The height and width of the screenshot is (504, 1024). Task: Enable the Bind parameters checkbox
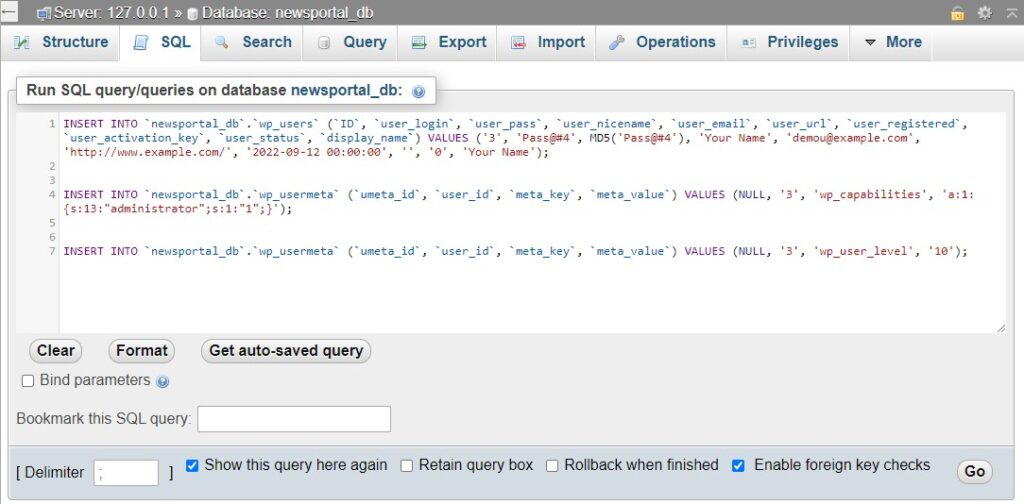[x=28, y=381]
